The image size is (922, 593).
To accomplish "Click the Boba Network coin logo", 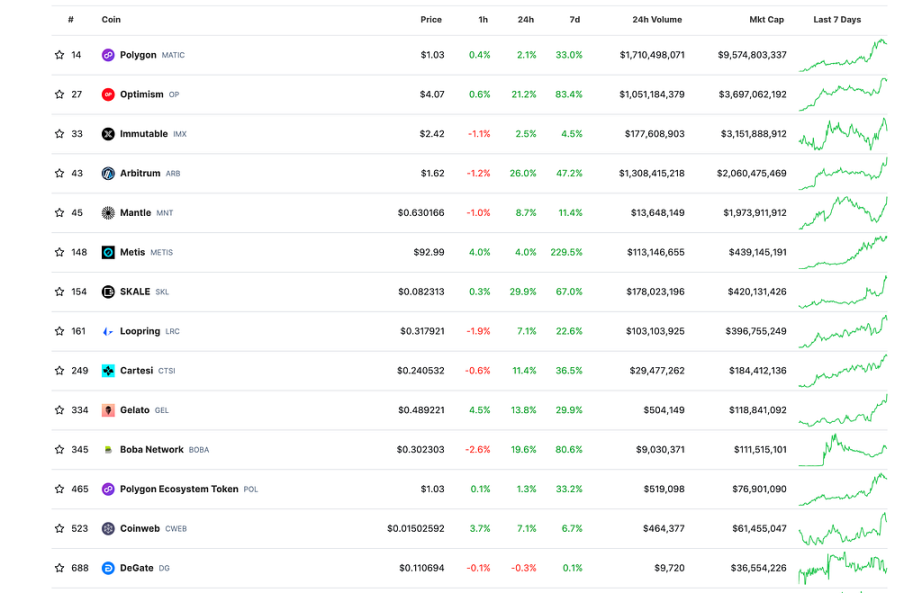I will pos(108,449).
